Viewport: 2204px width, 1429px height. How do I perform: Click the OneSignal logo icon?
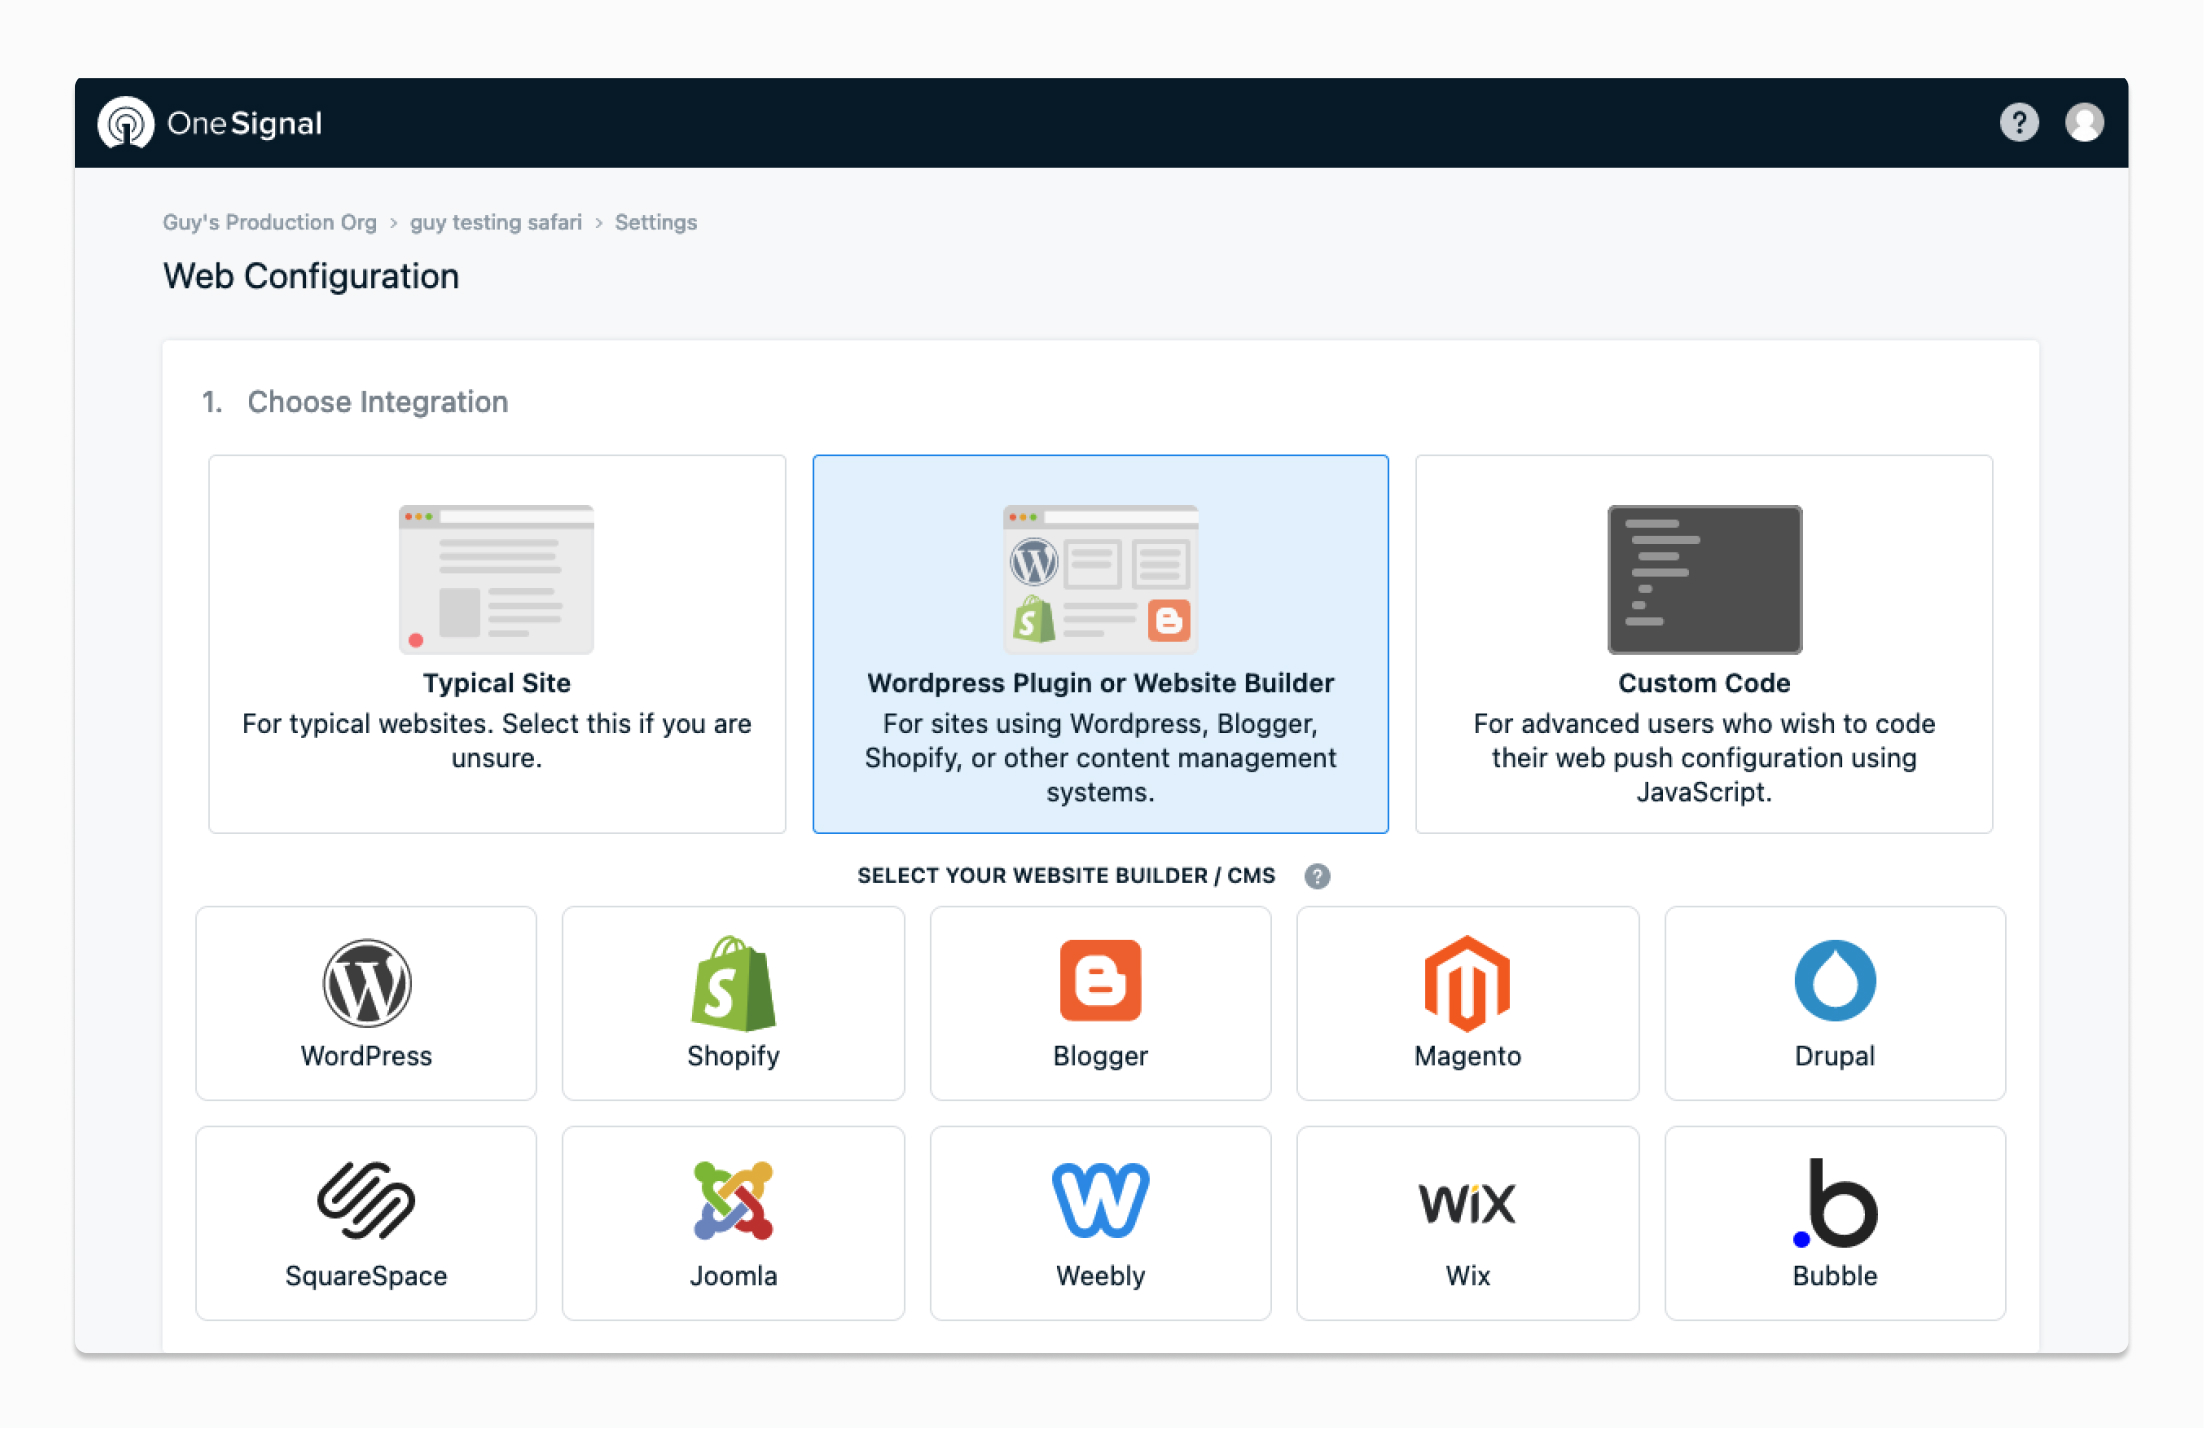[126, 123]
